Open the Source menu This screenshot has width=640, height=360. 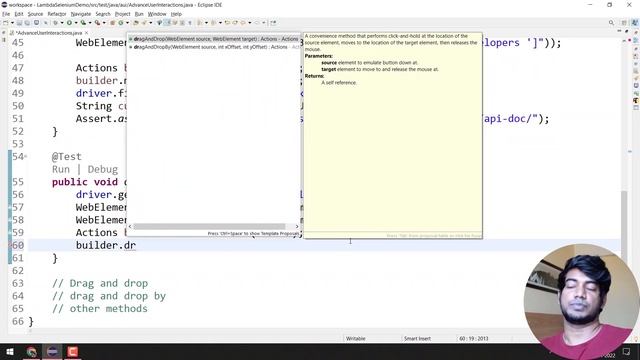tap(35, 14)
